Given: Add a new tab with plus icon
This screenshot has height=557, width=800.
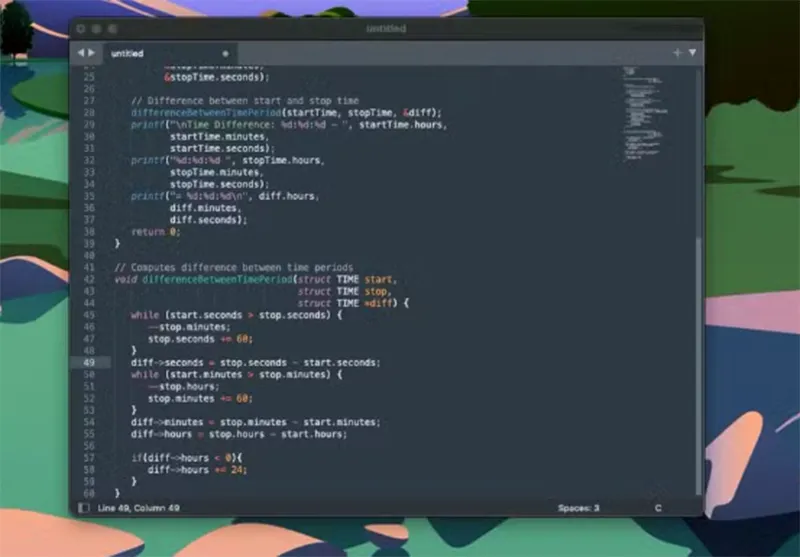Looking at the screenshot, I should click(x=677, y=52).
